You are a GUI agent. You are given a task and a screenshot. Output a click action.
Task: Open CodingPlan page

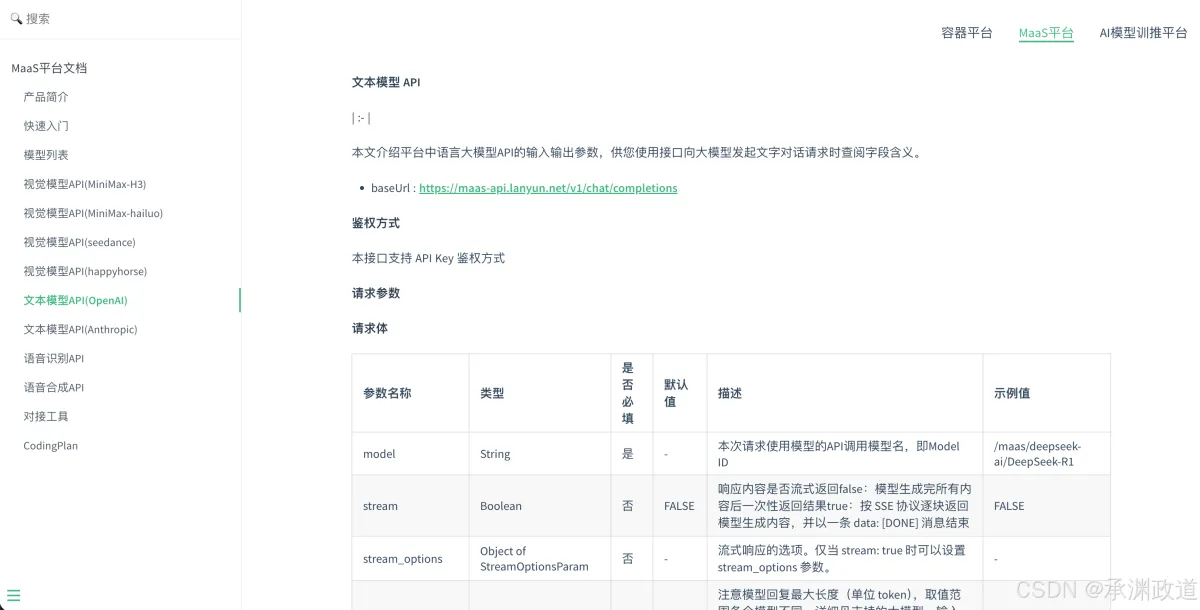(51, 446)
